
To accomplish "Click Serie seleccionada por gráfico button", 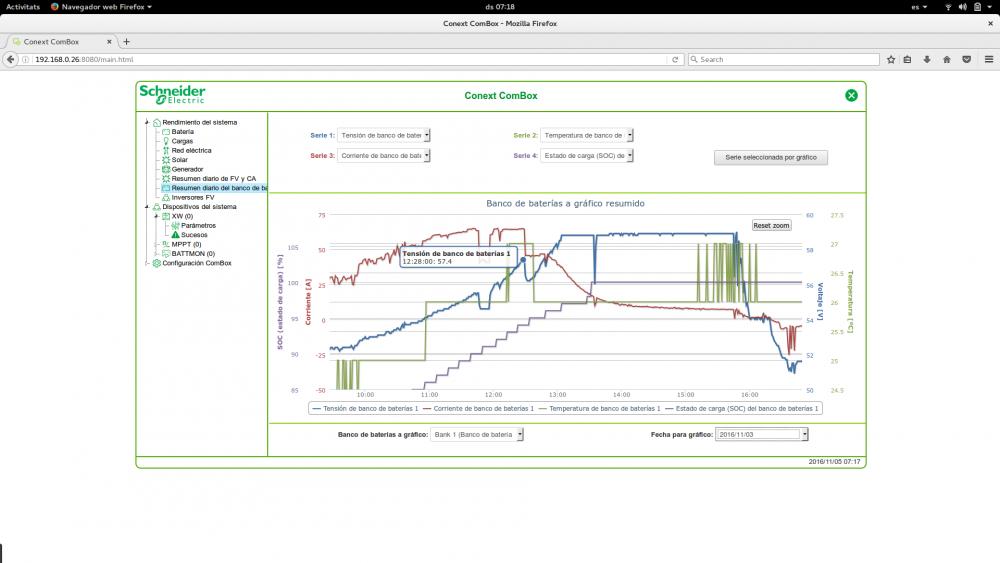I will click(770, 157).
